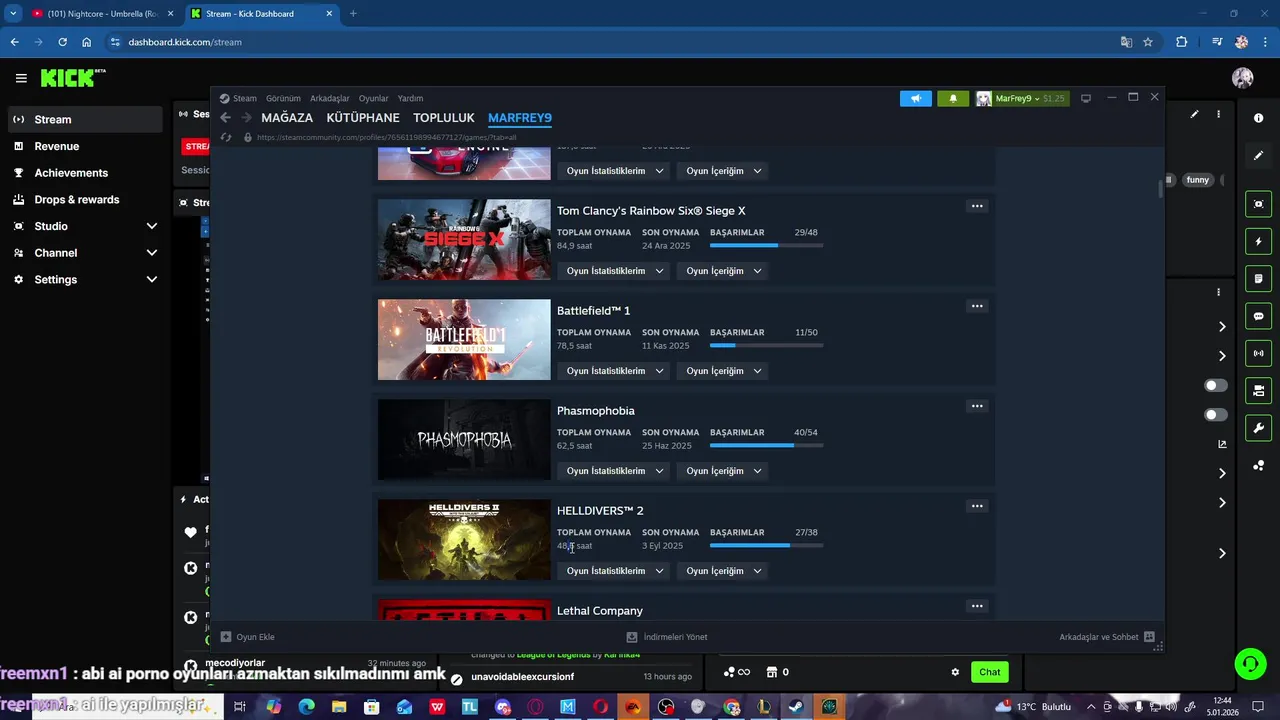Open info icon in Kick right toolbar
1280x720 pixels.
click(1259, 118)
